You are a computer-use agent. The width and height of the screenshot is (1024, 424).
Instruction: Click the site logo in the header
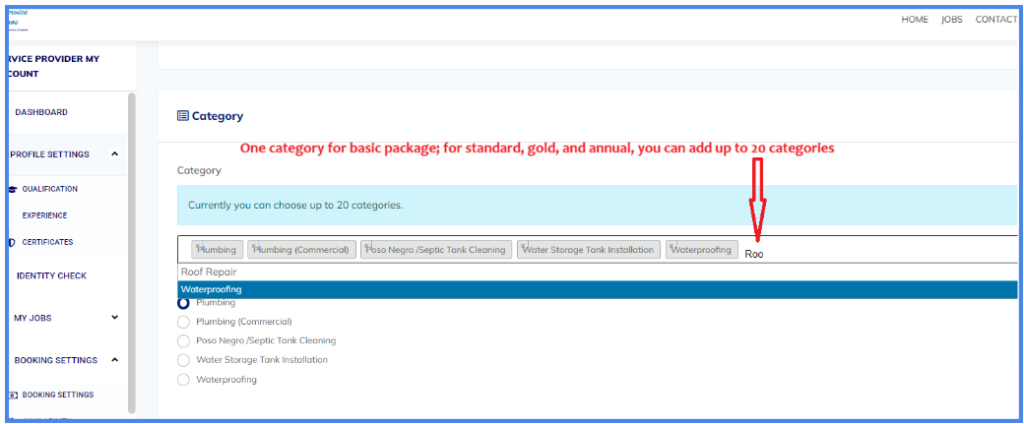[x=17, y=20]
